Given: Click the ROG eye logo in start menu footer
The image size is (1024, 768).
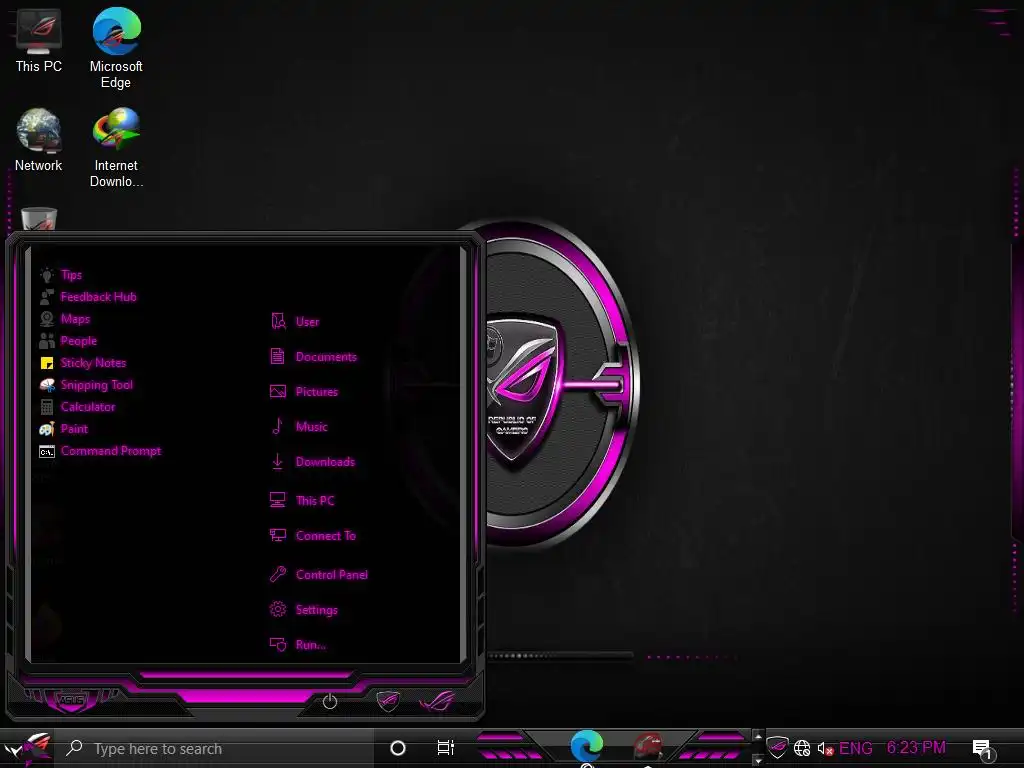Looking at the screenshot, I should click(x=437, y=701).
